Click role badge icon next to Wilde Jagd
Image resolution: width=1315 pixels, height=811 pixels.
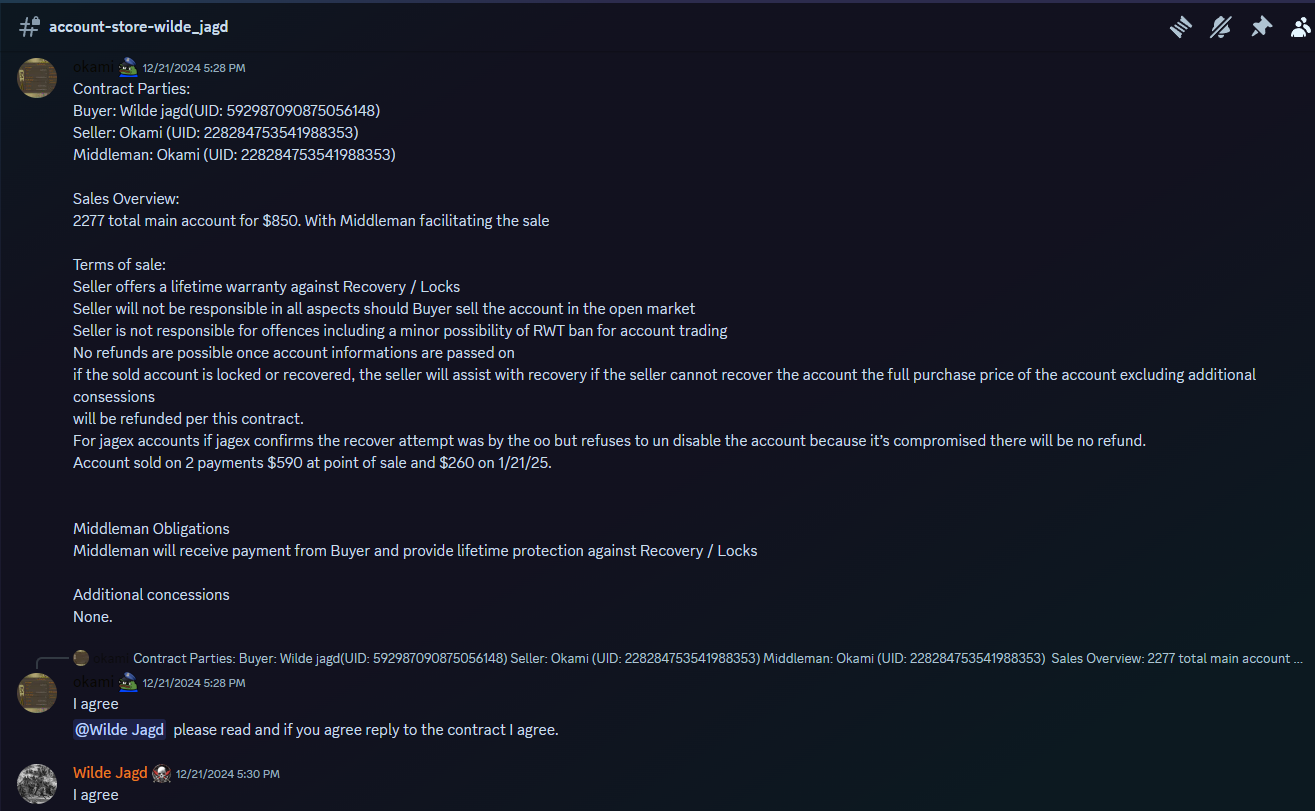tap(161, 773)
